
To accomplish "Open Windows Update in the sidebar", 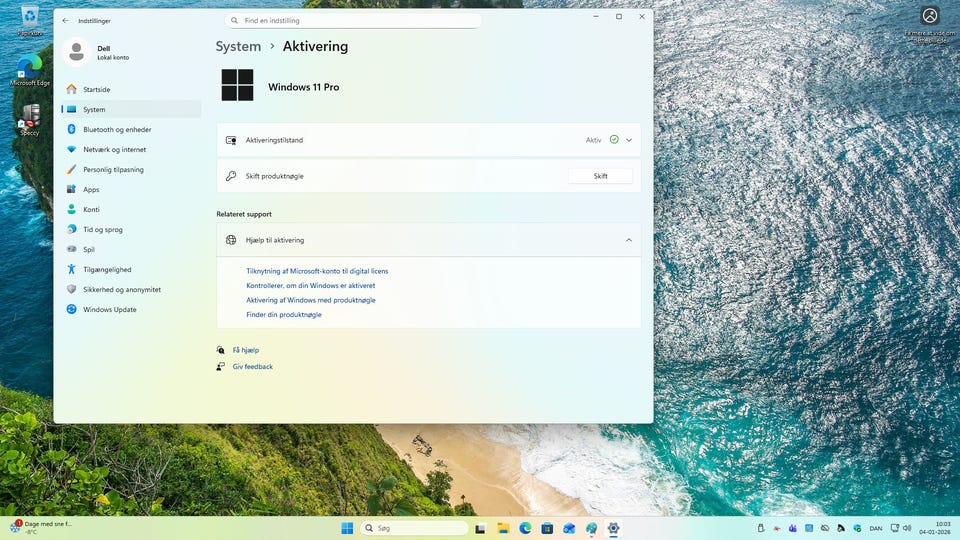I will [x=109, y=309].
